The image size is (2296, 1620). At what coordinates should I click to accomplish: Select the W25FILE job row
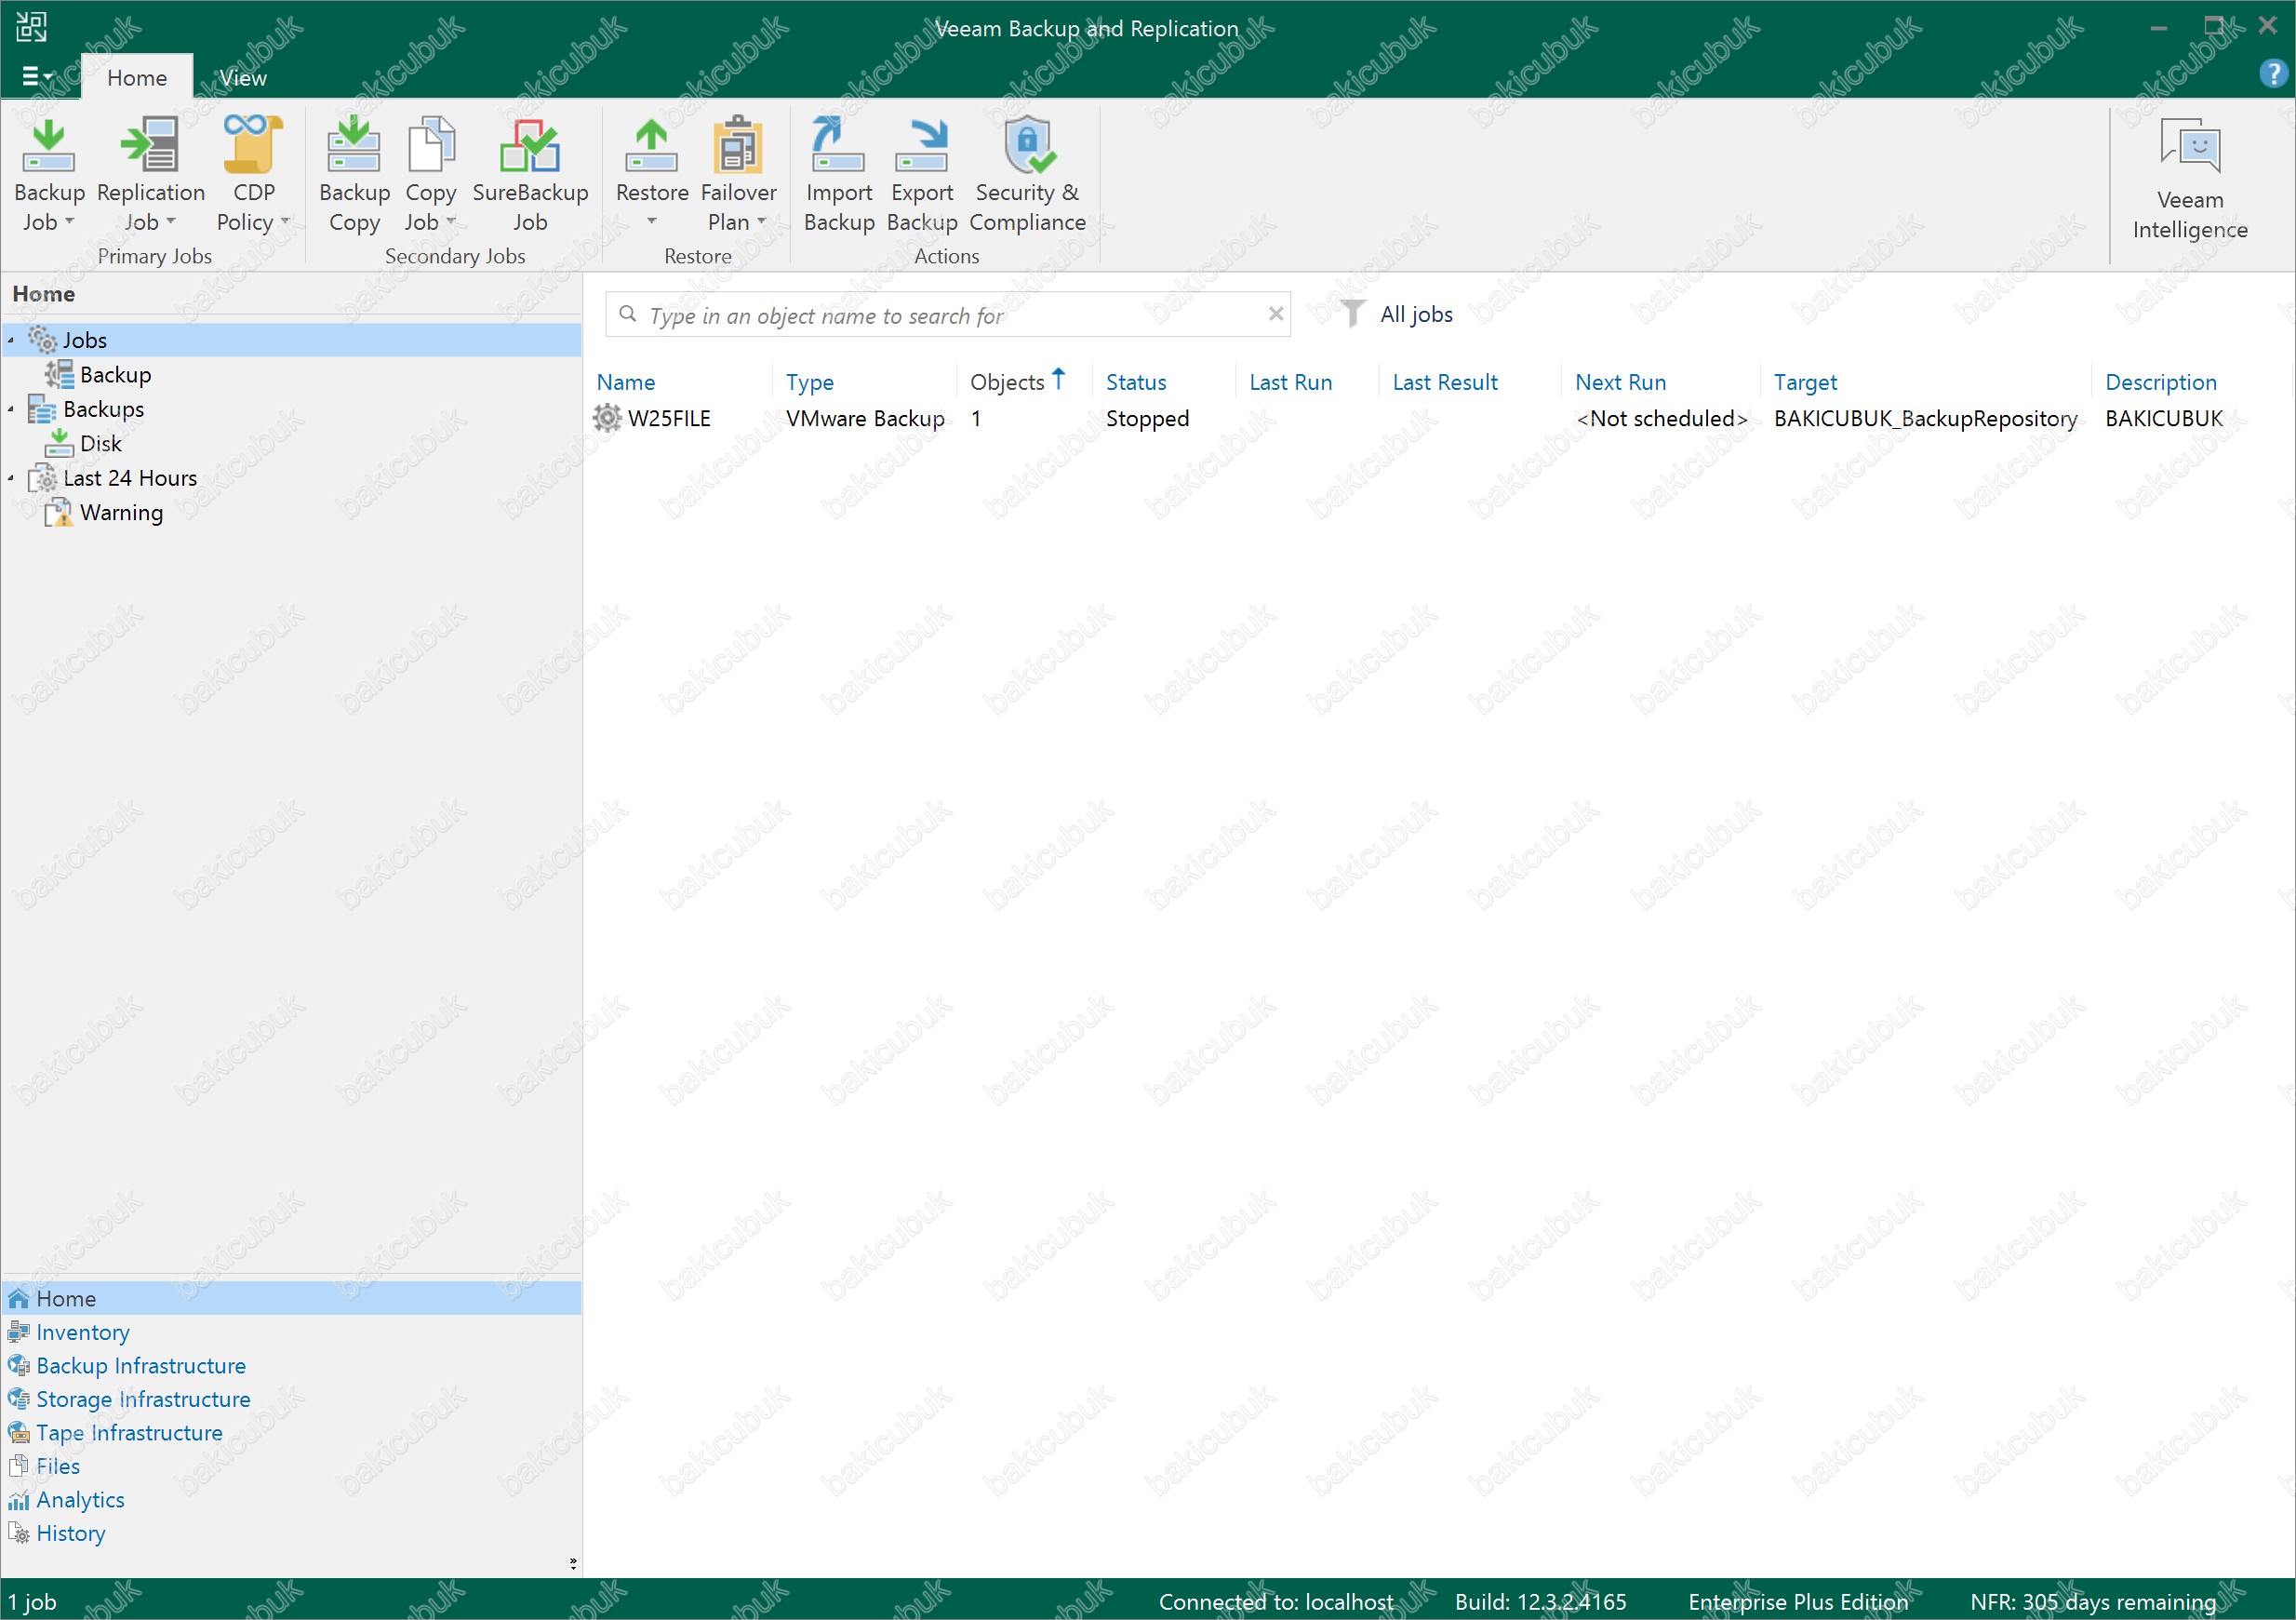coord(669,419)
